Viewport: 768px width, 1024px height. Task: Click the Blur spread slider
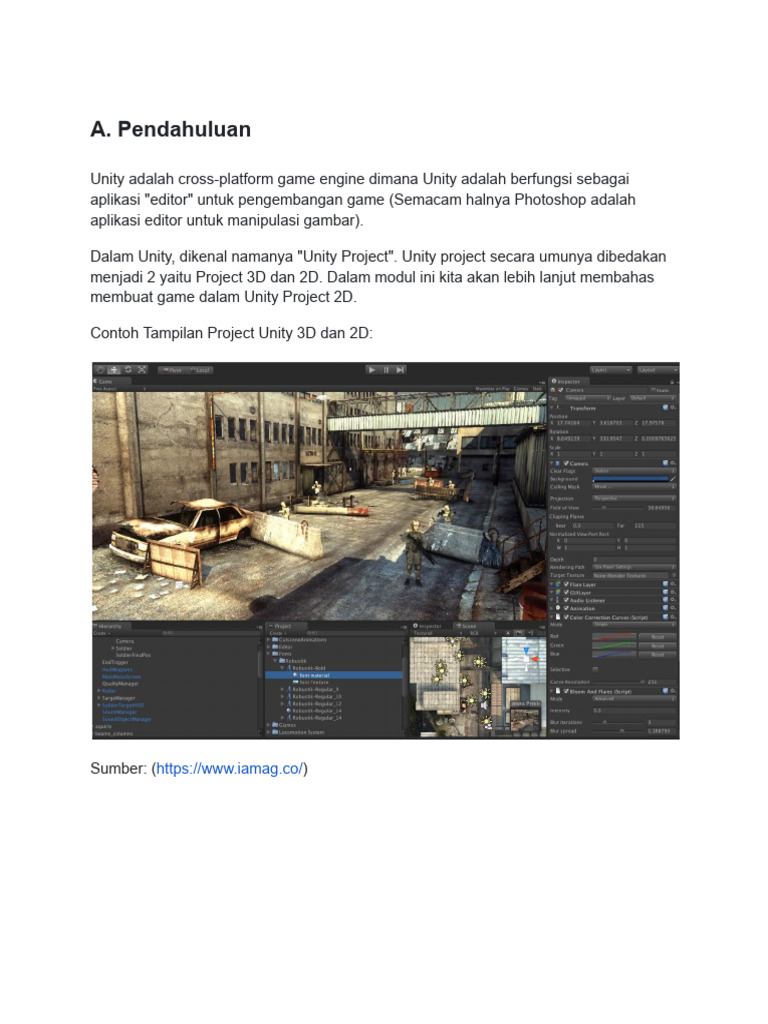[618, 731]
